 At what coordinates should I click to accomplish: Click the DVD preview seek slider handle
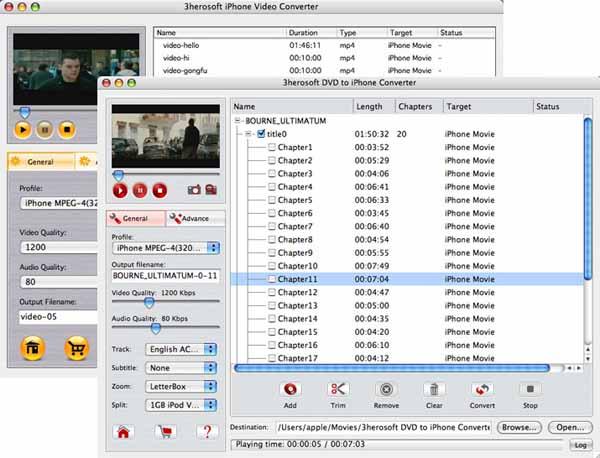point(119,175)
